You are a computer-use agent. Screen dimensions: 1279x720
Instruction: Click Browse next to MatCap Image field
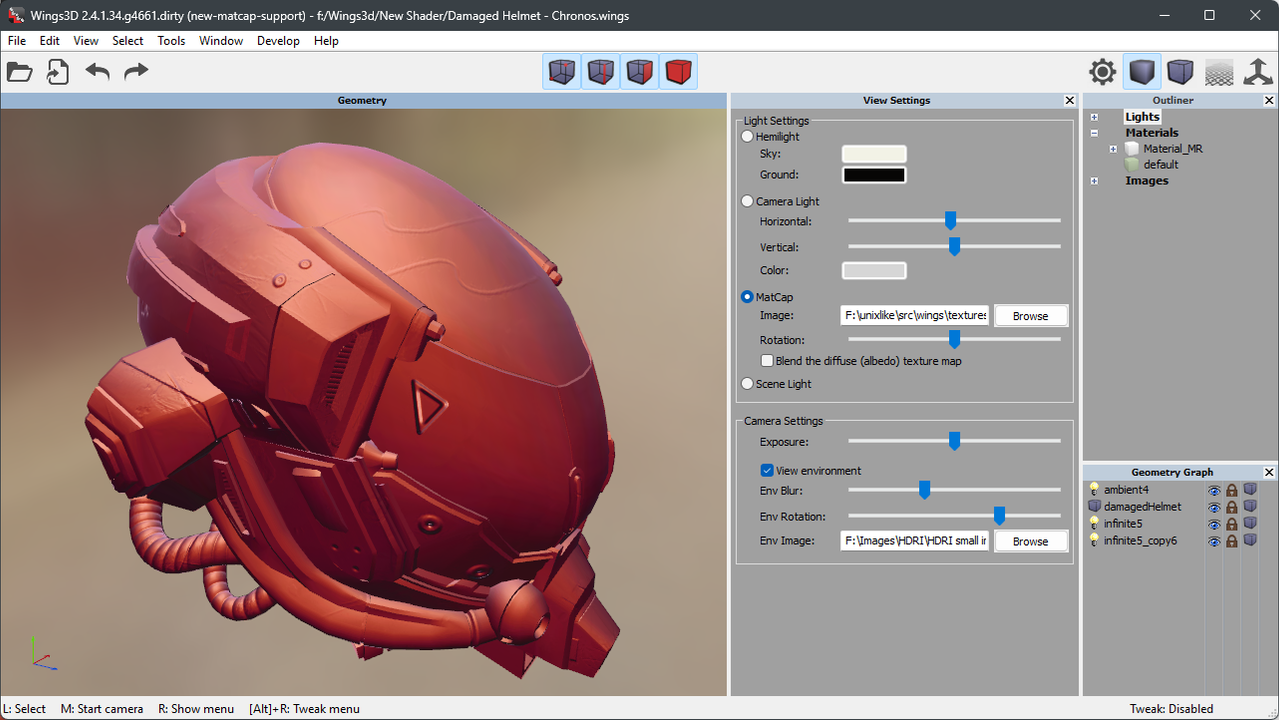pos(1031,316)
